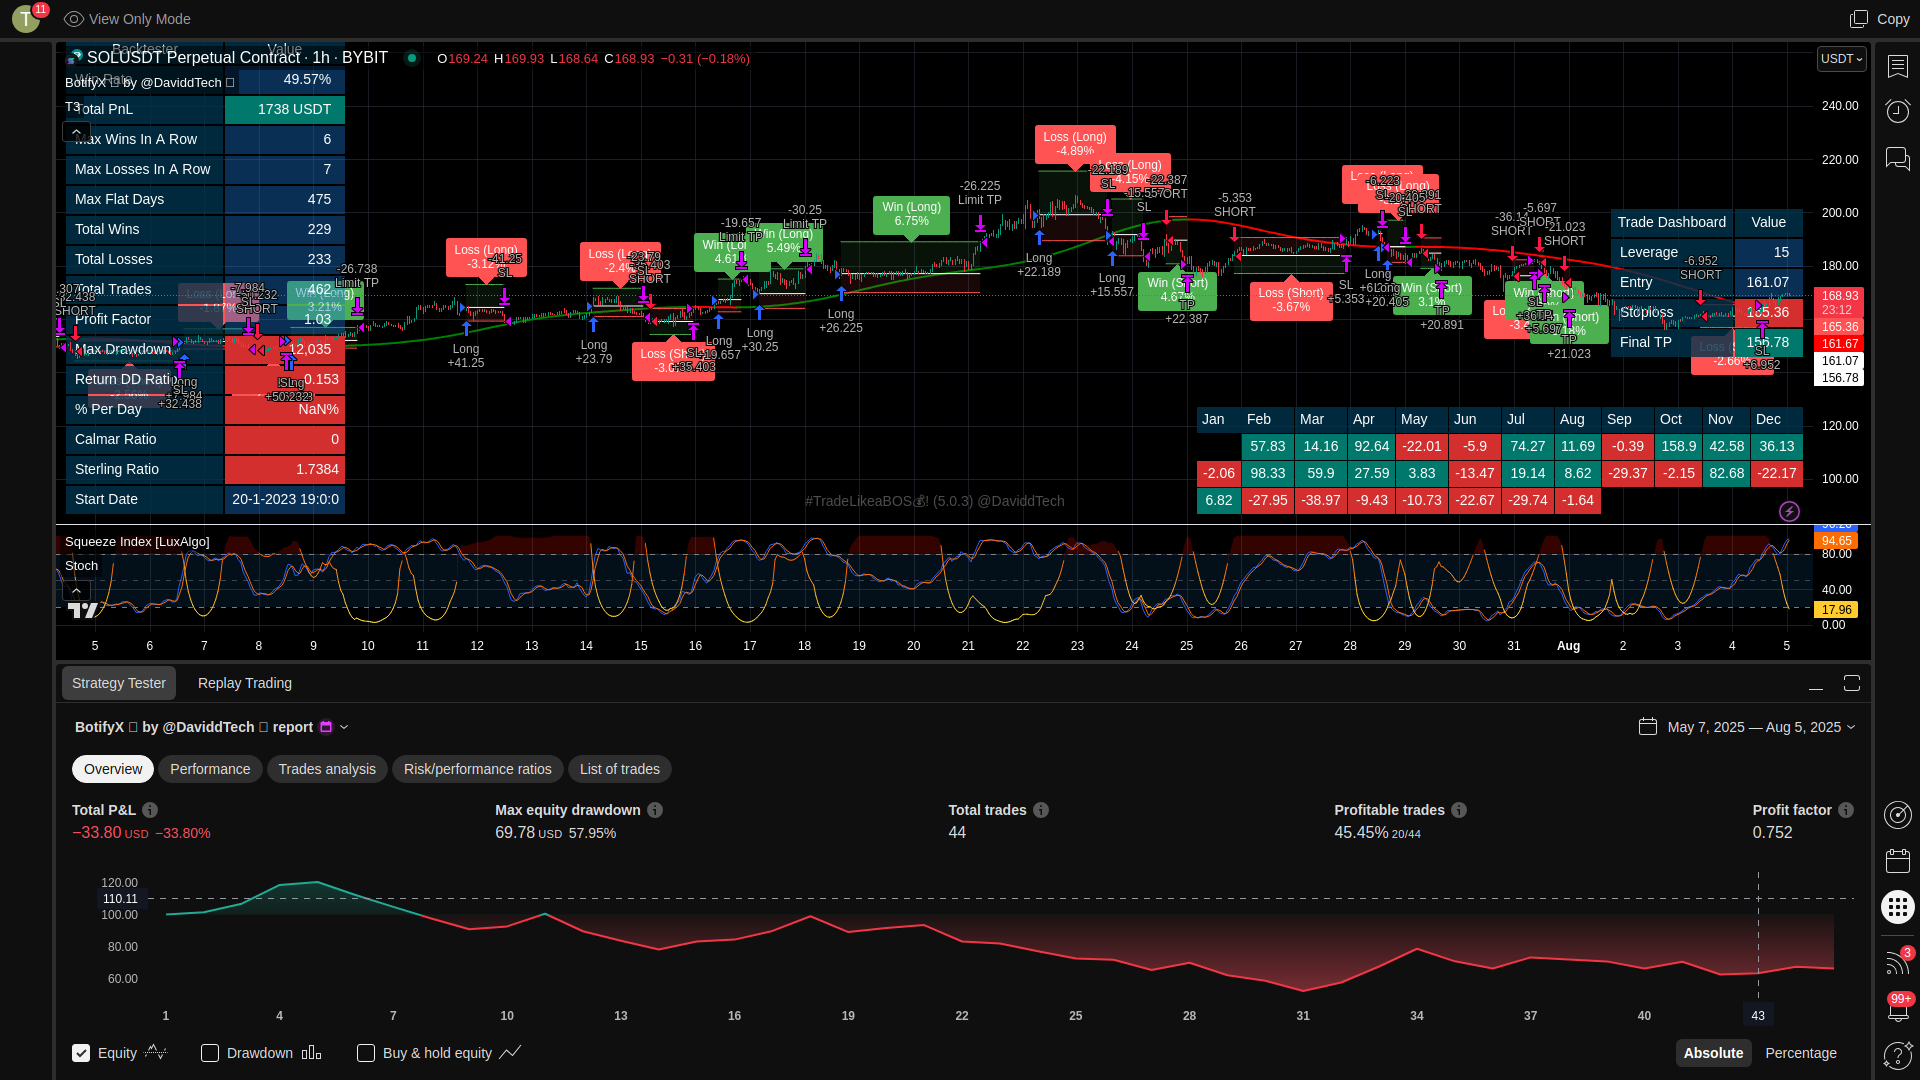Viewport: 1920px width, 1080px height.
Task: Select the Risk/performance ratios tab
Action: coord(478,769)
